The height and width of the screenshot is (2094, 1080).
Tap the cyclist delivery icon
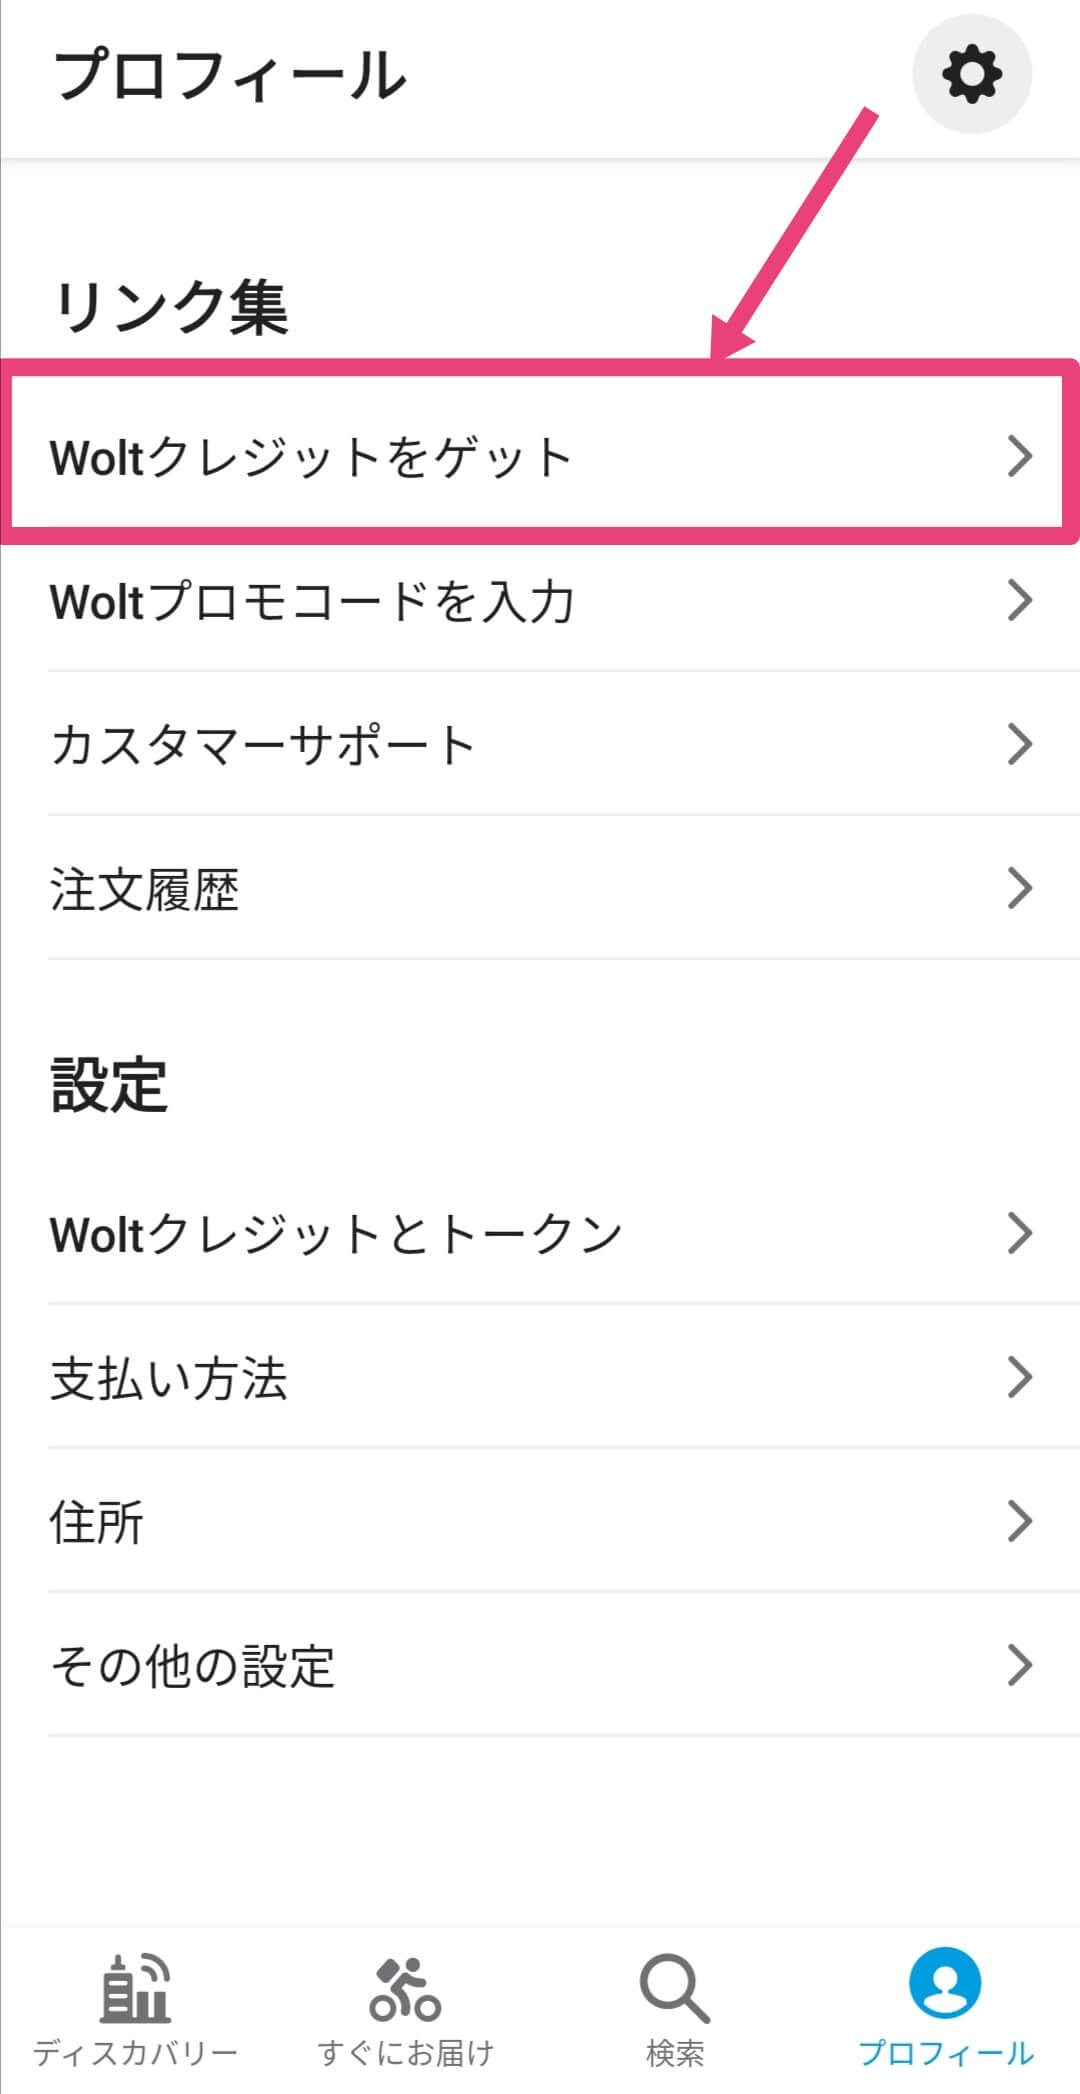click(405, 1988)
